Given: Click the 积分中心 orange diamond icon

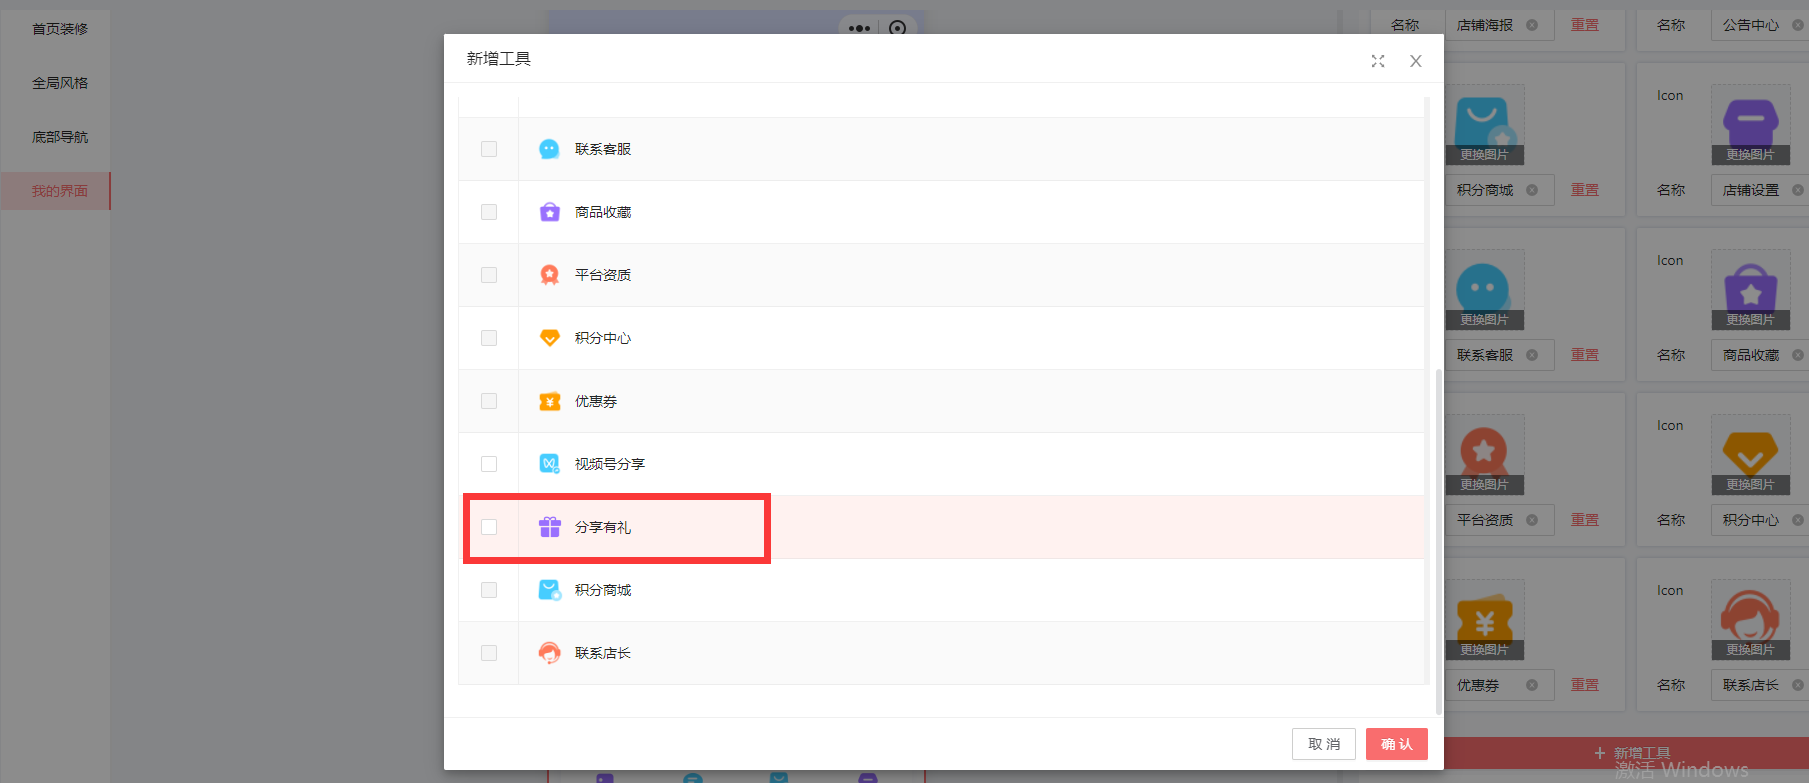Looking at the screenshot, I should (x=549, y=338).
